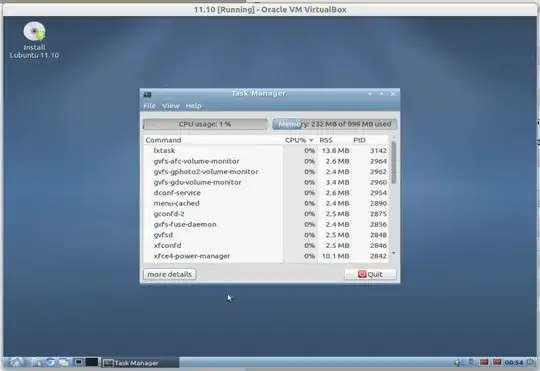540x371 pixels.
Task: Launch the file manager from the panel
Action: (x=37, y=362)
